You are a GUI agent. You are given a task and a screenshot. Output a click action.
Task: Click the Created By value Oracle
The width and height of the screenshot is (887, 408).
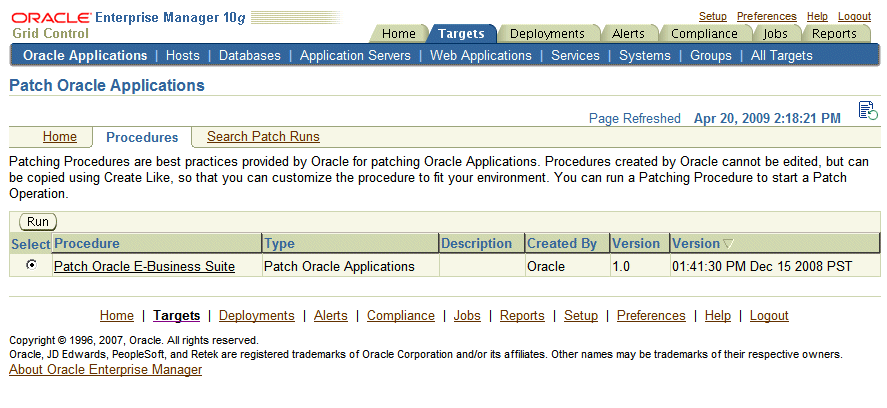[546, 266]
